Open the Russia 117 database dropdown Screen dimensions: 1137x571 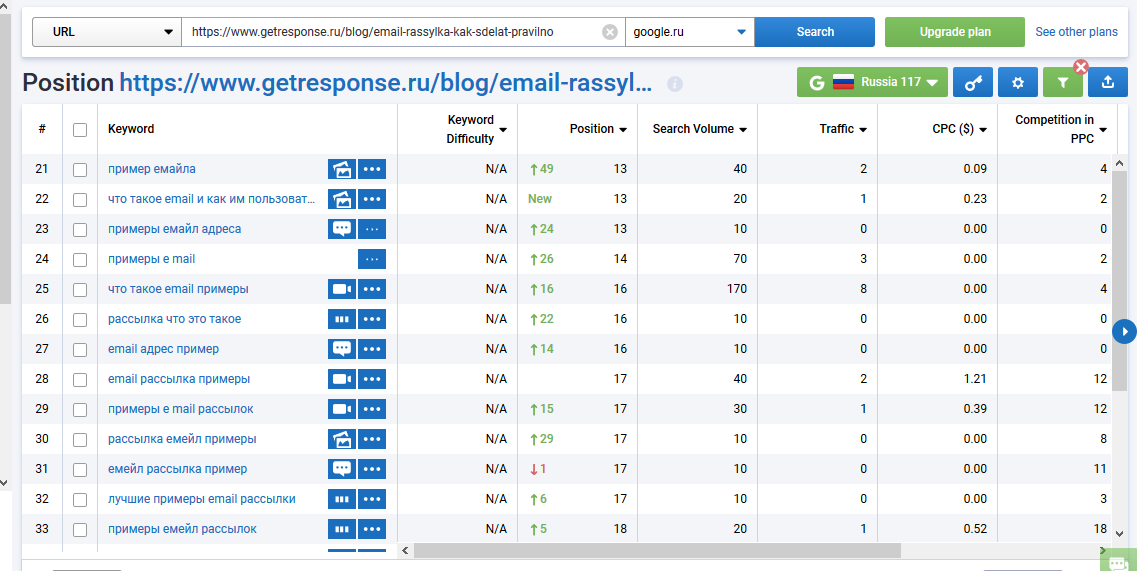click(872, 83)
